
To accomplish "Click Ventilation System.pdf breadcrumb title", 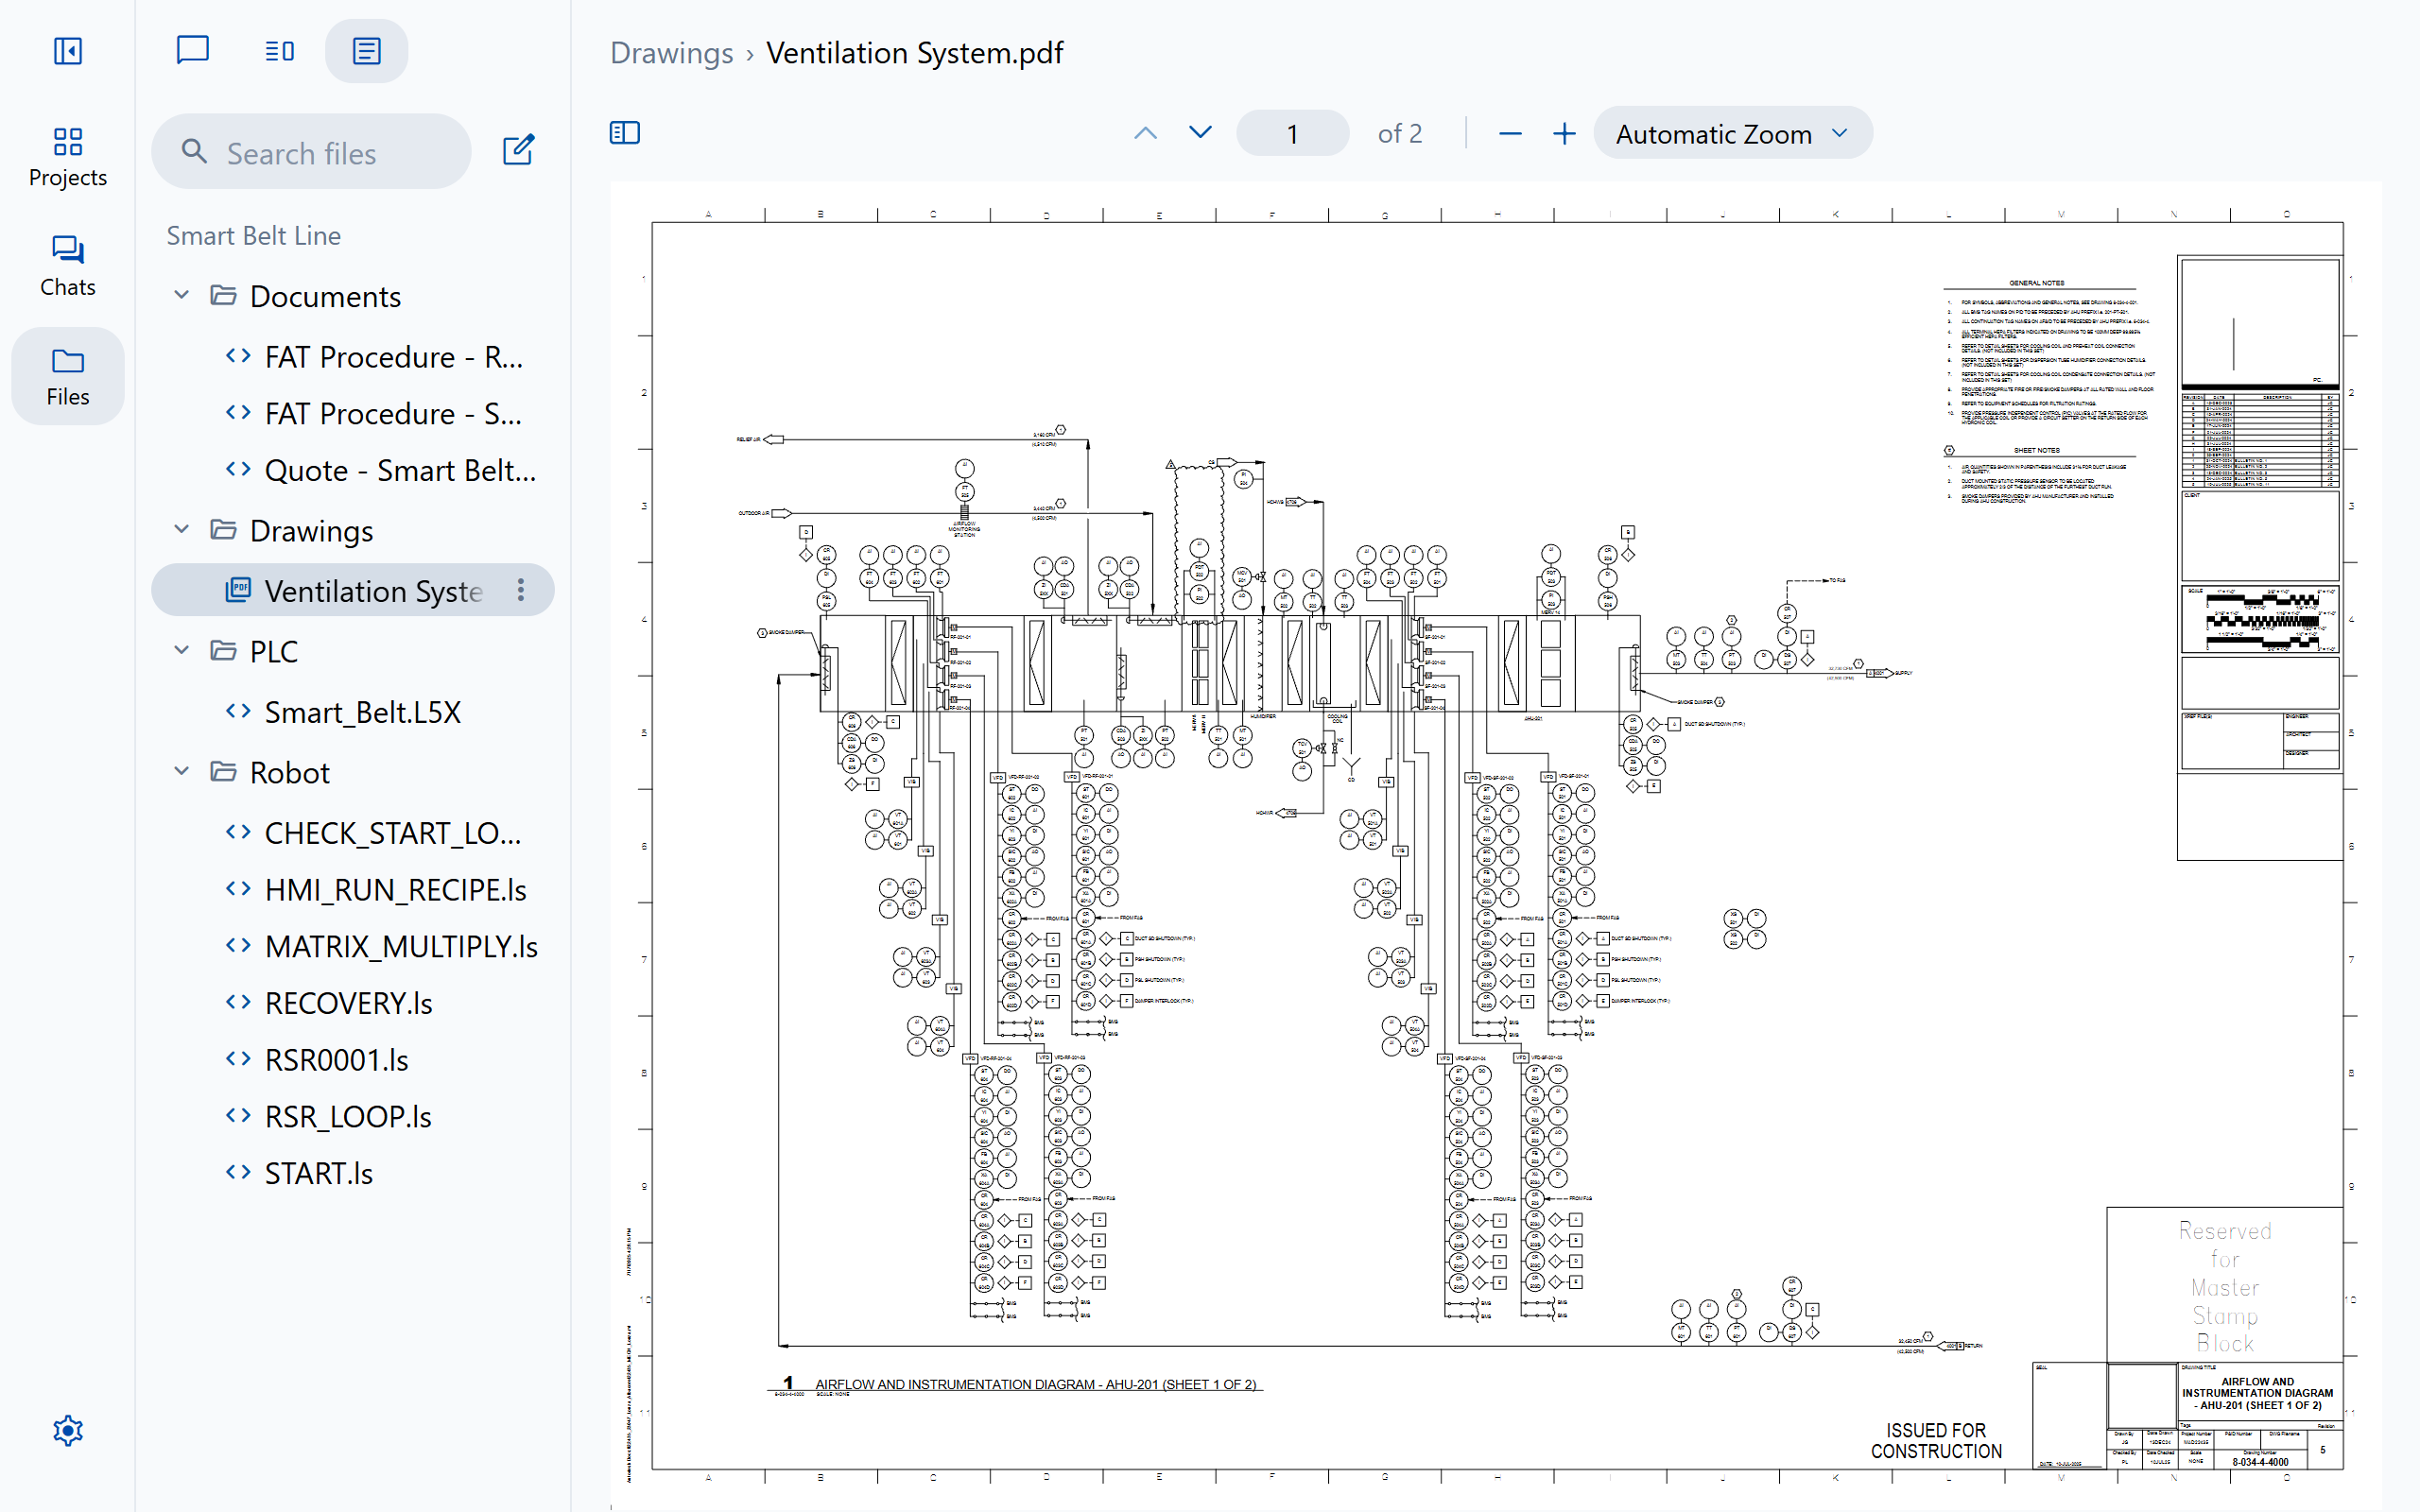I will pyautogui.click(x=914, y=52).
